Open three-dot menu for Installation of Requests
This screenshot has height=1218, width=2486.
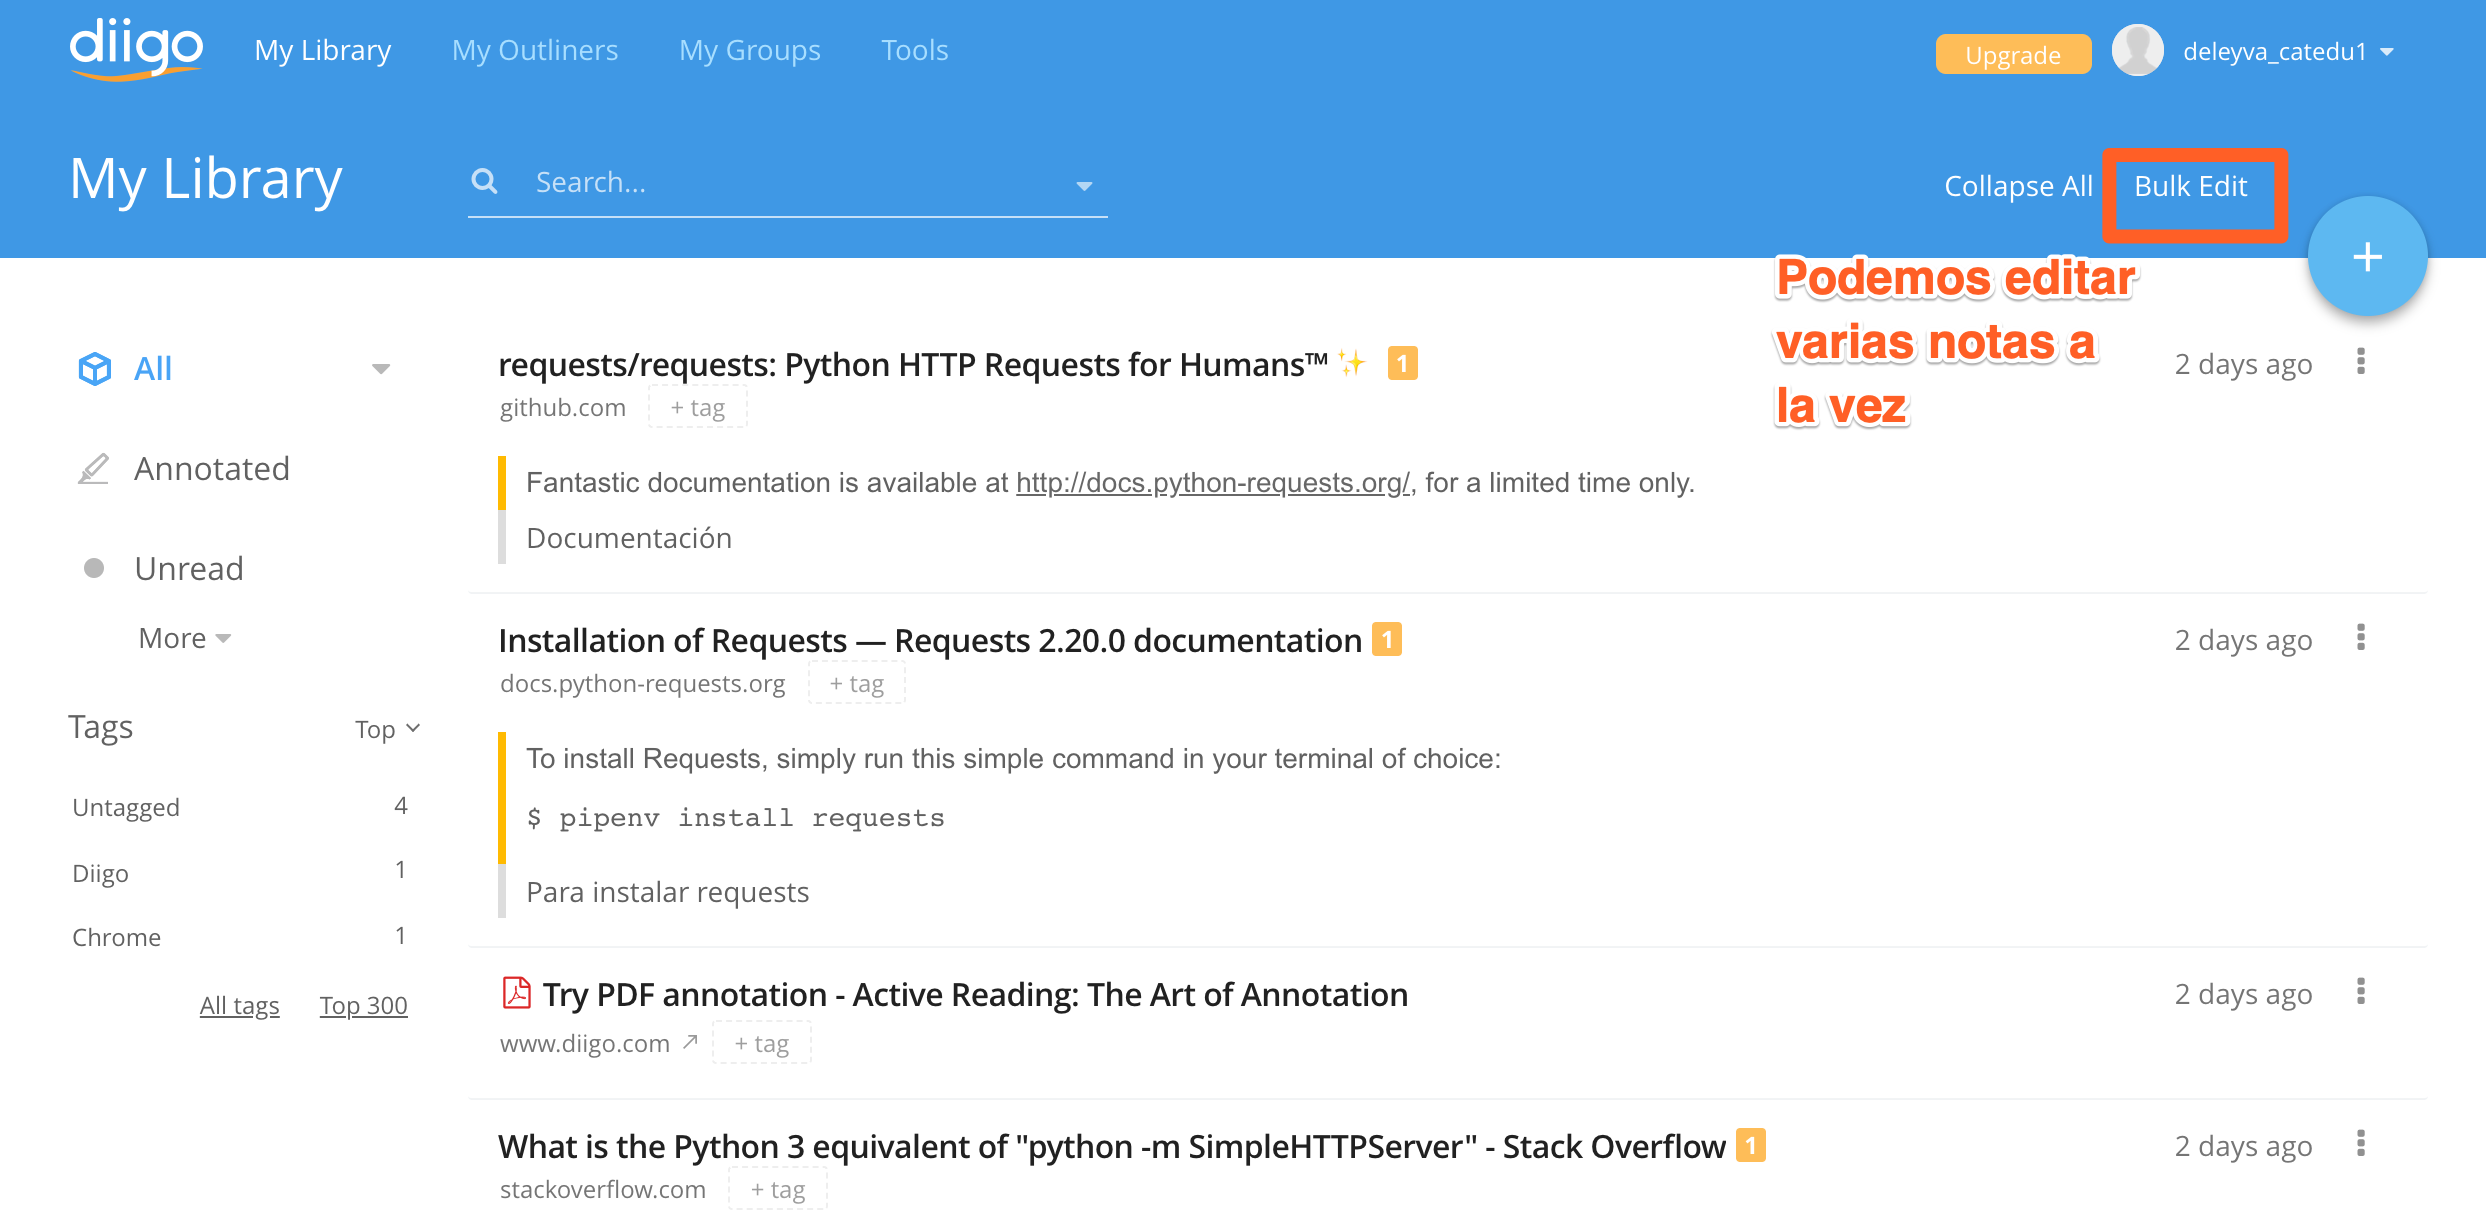click(x=2360, y=638)
